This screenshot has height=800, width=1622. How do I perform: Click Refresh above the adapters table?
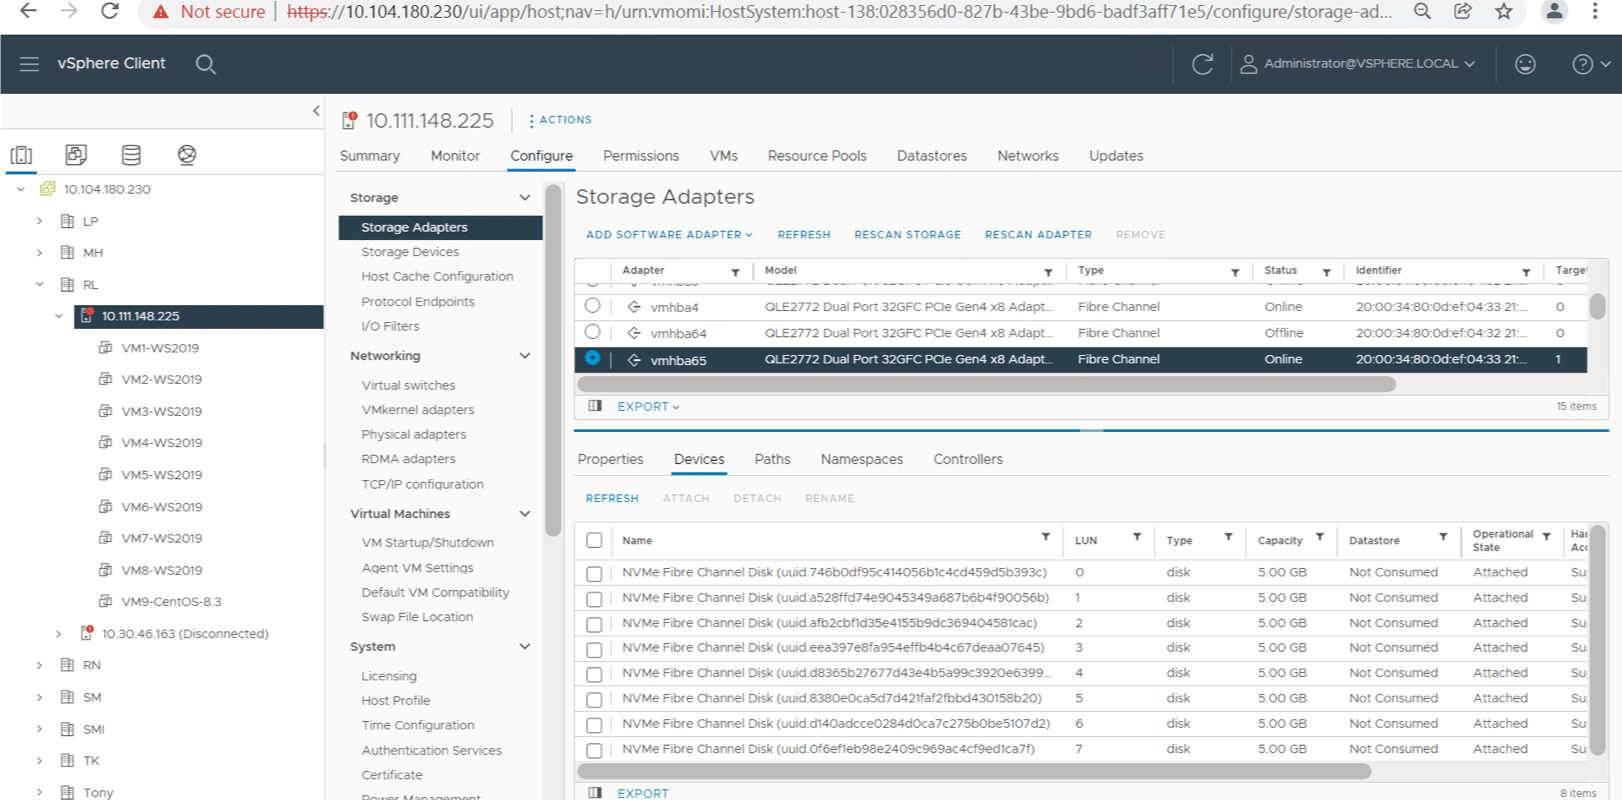[x=804, y=235]
